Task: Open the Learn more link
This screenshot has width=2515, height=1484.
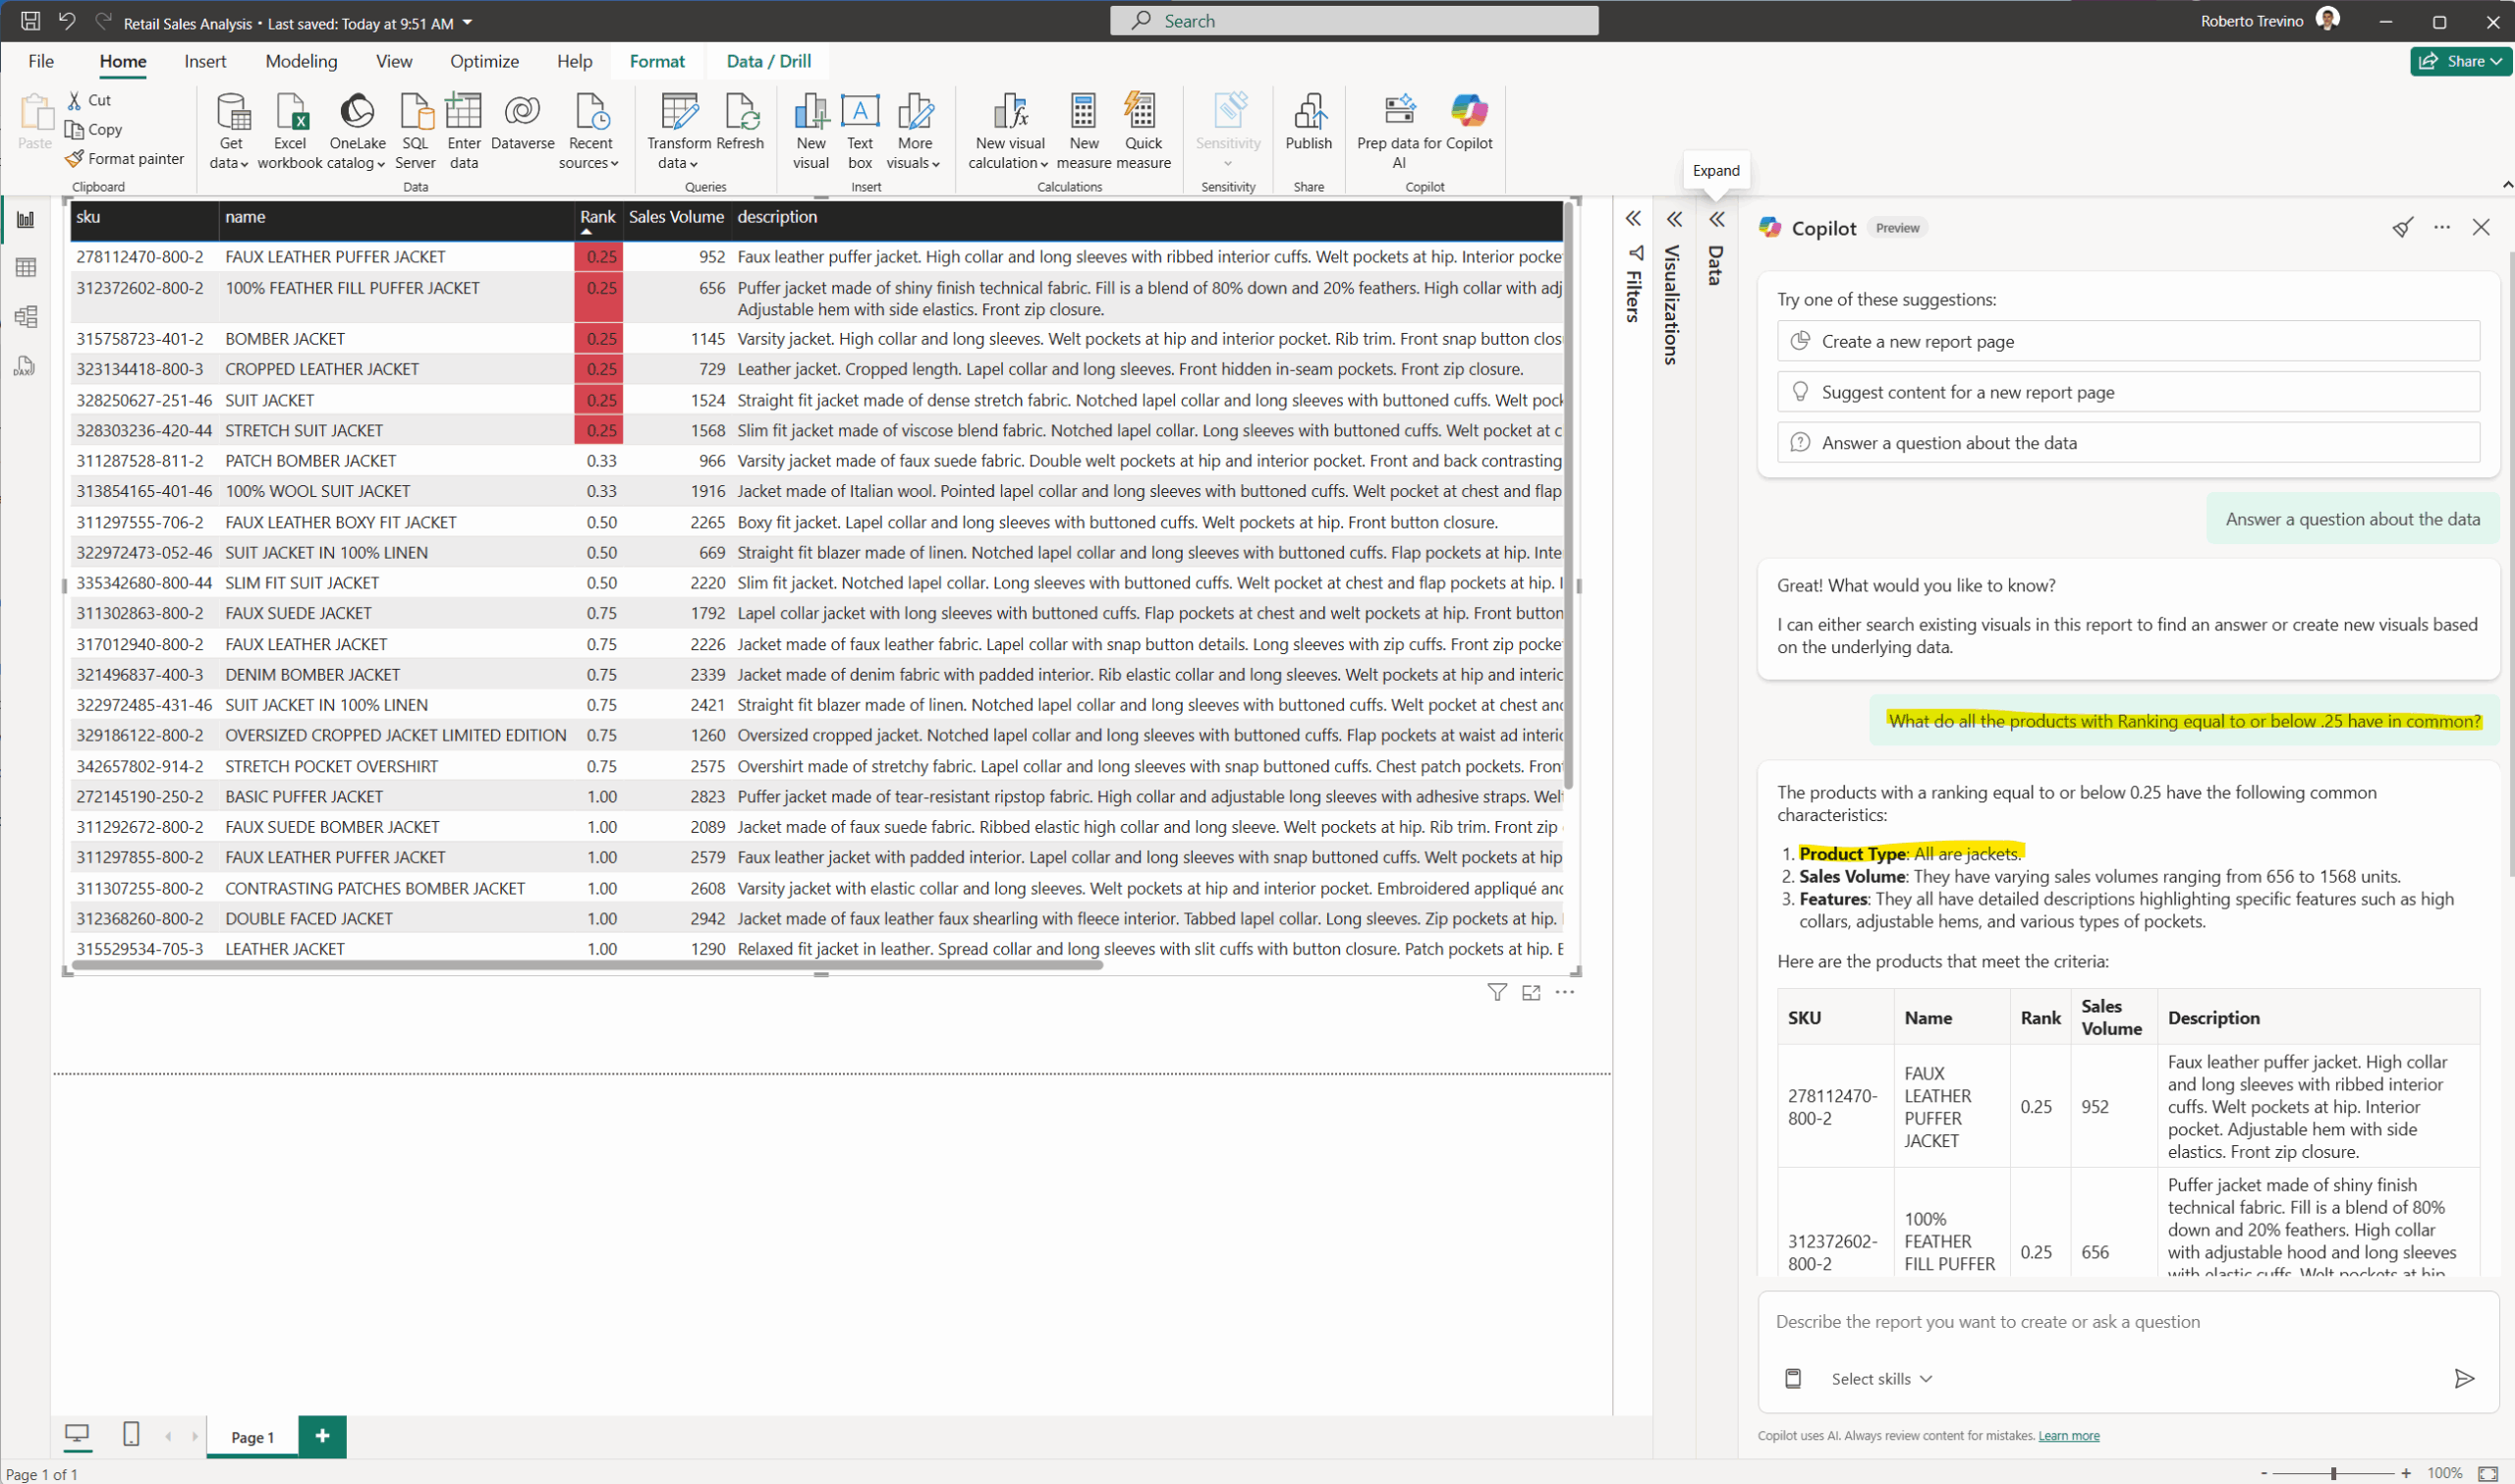Action: coord(2068,1436)
